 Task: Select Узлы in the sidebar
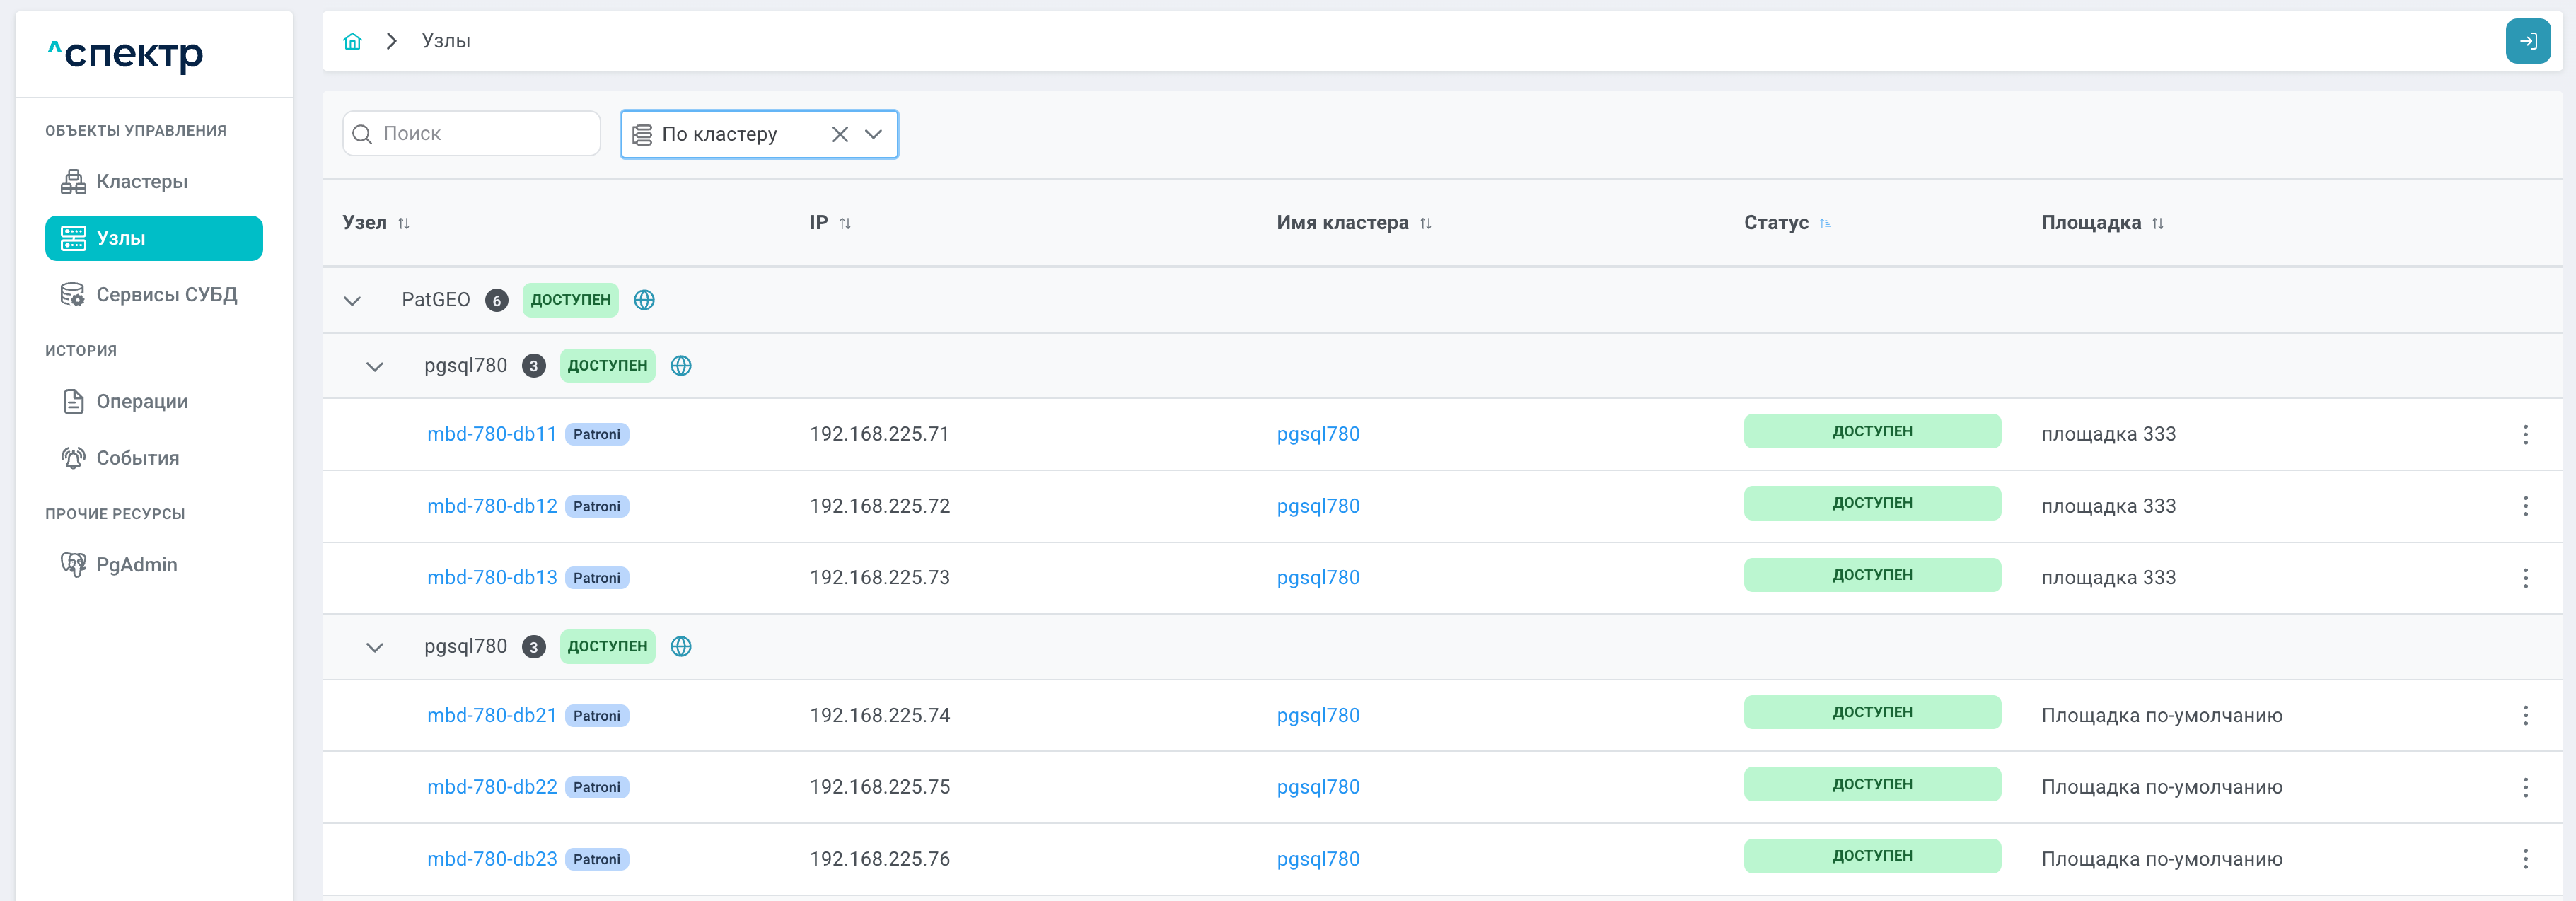154,238
